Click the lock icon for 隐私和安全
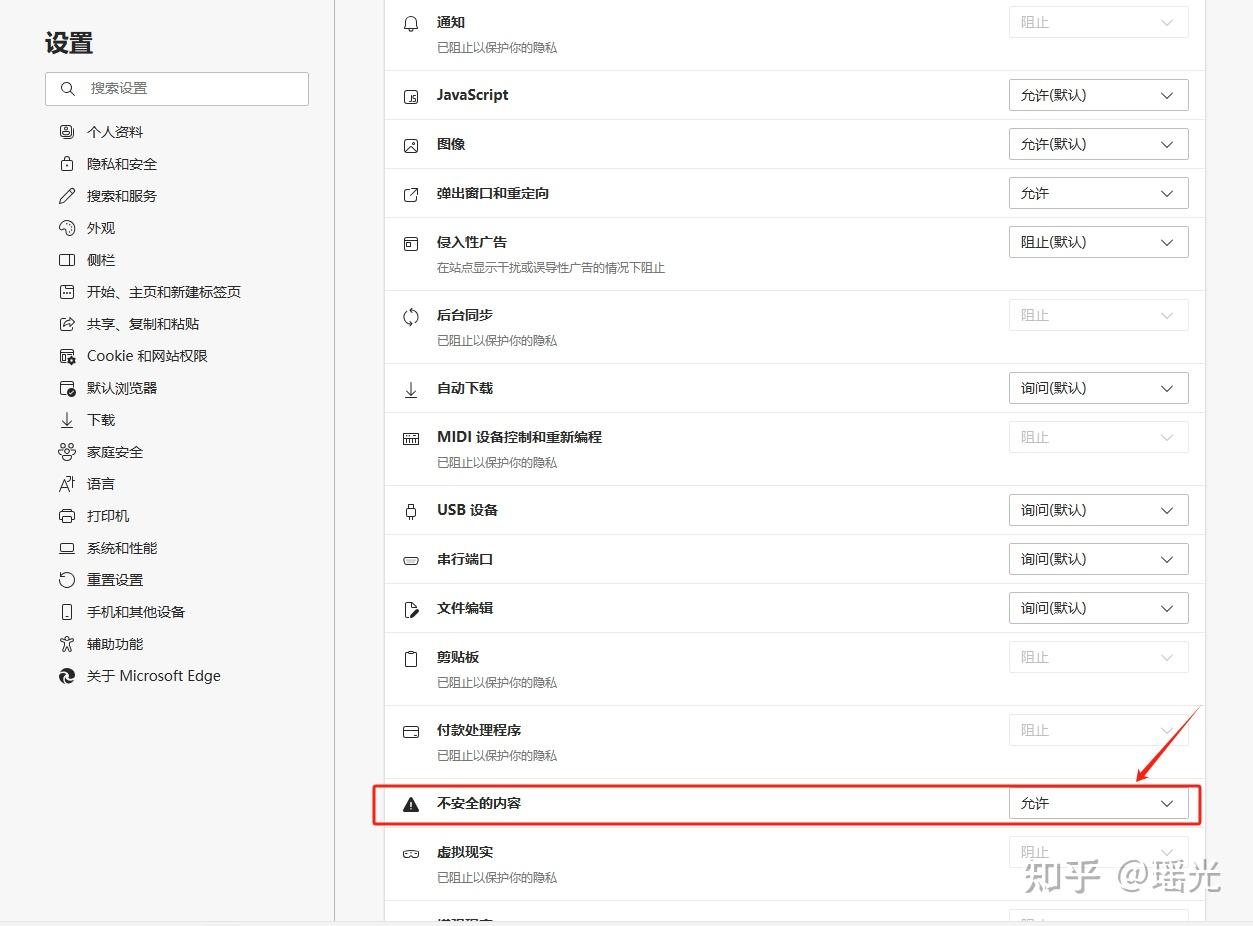This screenshot has height=926, width=1253. click(x=67, y=164)
